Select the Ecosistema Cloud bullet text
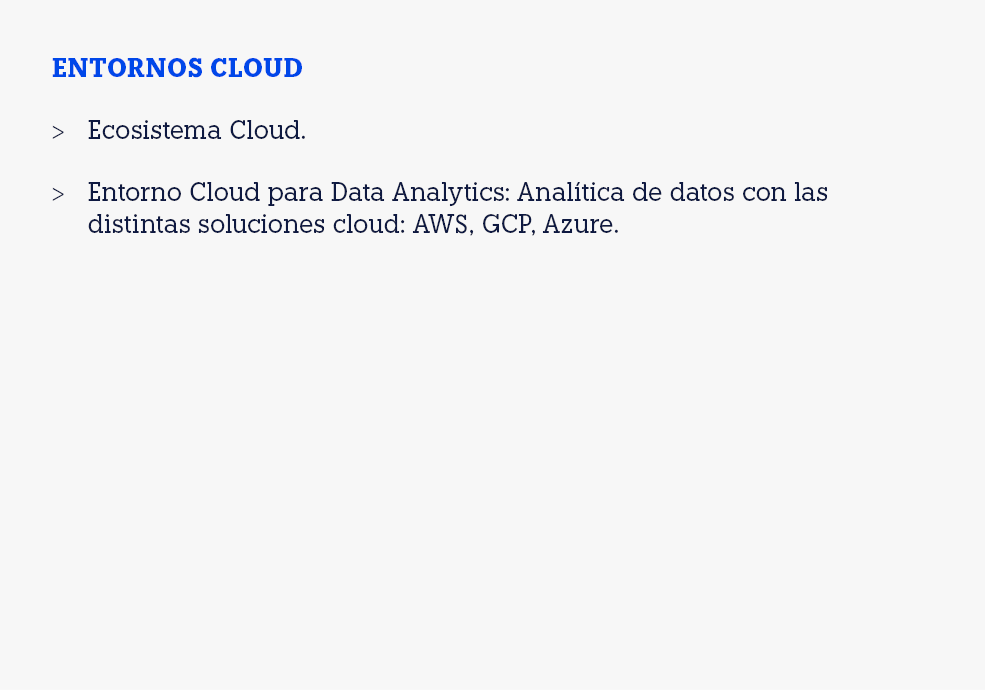The height and width of the screenshot is (690, 985). tap(196, 131)
